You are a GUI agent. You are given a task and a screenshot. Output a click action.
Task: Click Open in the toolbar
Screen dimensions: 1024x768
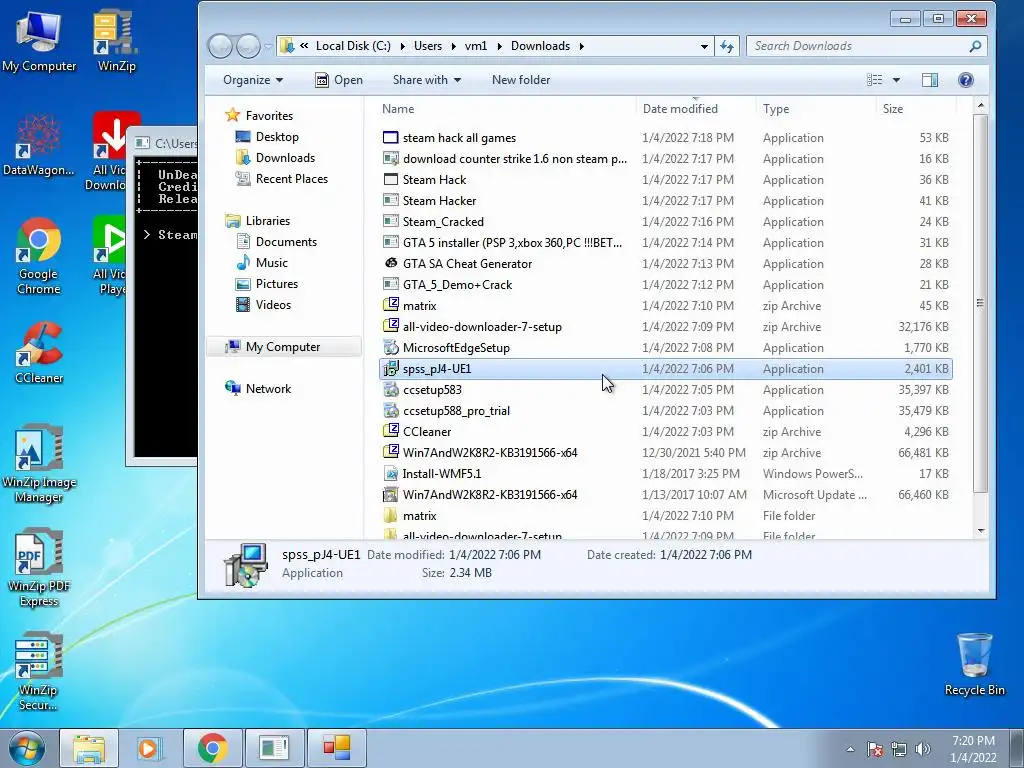339,80
